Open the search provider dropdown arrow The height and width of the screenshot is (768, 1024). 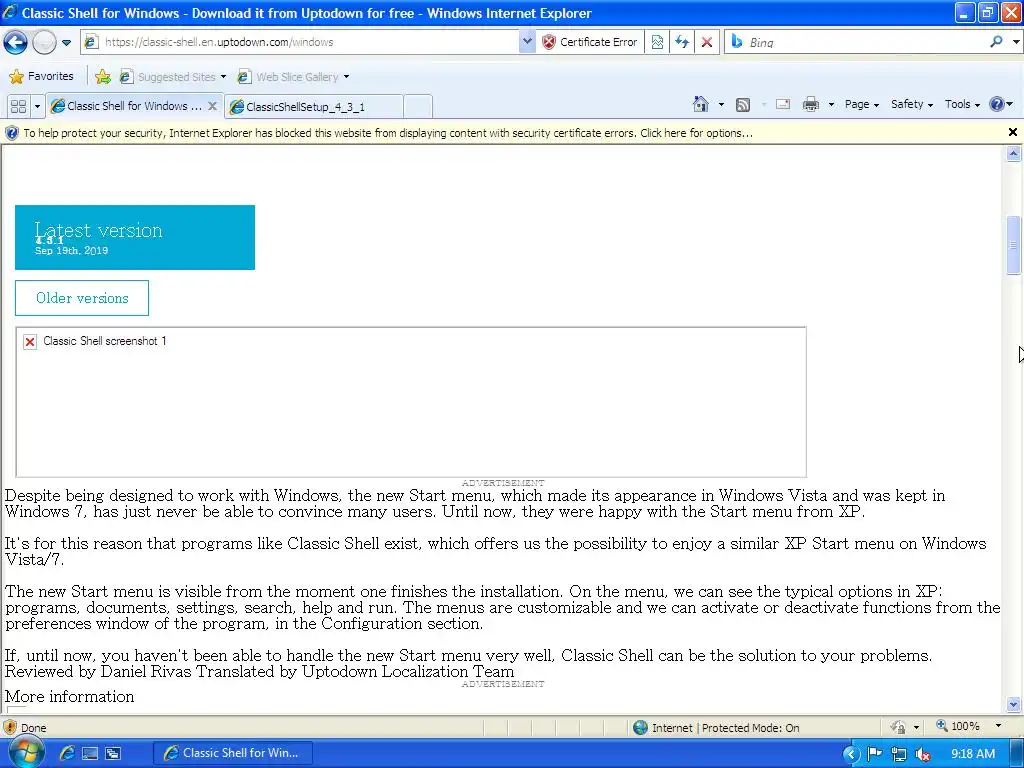(1016, 42)
